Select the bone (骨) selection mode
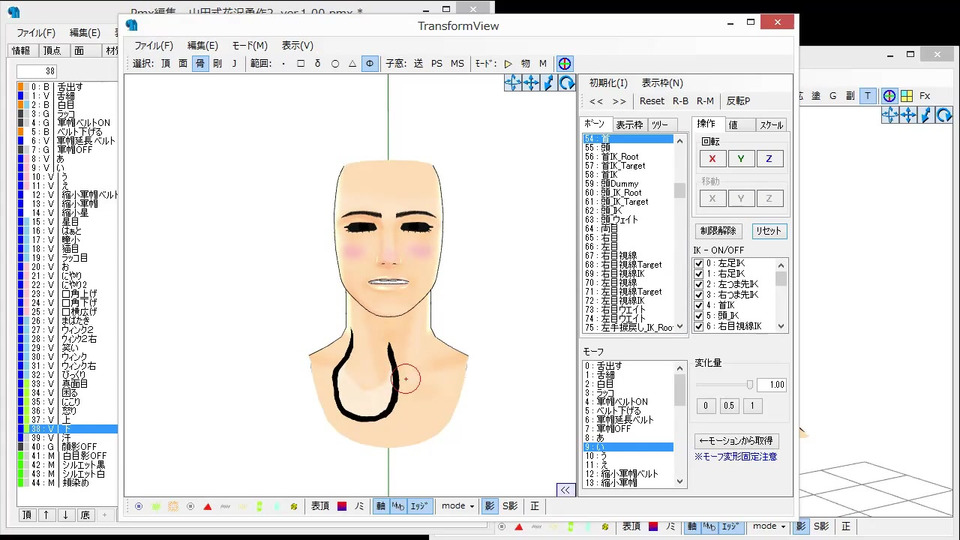The image size is (960, 540). (x=200, y=63)
